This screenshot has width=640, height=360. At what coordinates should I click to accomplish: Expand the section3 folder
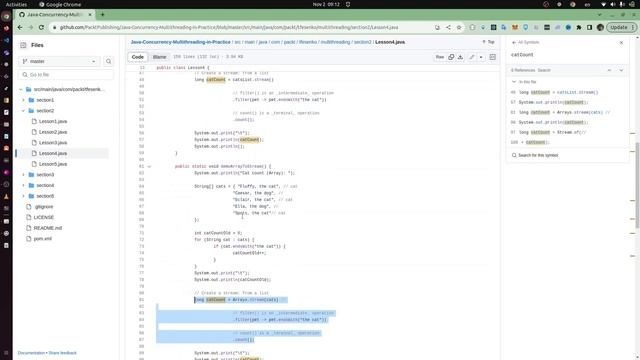[23, 175]
